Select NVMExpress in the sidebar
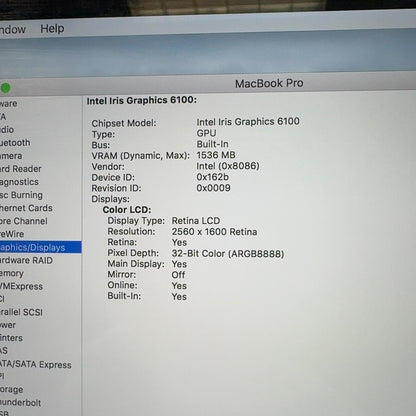The image size is (416, 416). pyautogui.click(x=21, y=286)
